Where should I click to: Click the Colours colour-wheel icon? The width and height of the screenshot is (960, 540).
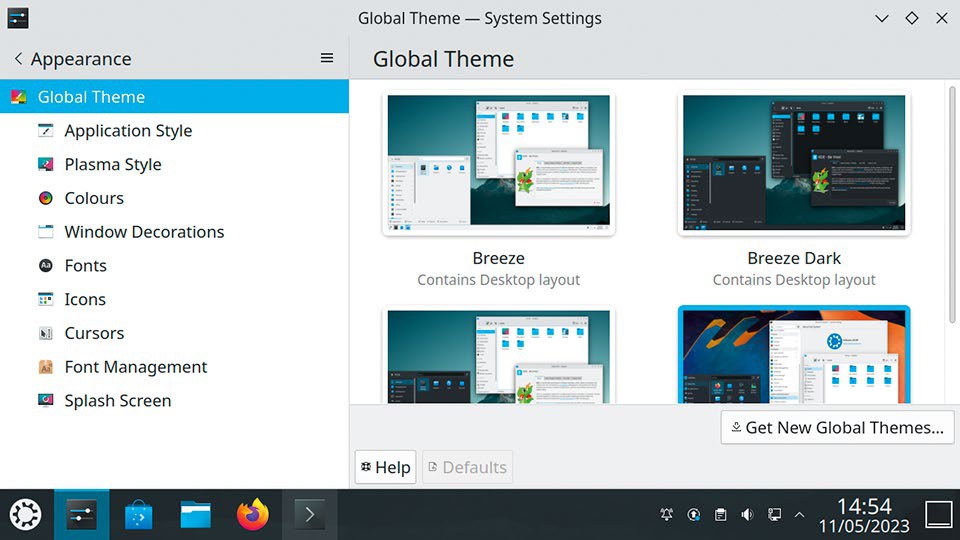(x=46, y=198)
